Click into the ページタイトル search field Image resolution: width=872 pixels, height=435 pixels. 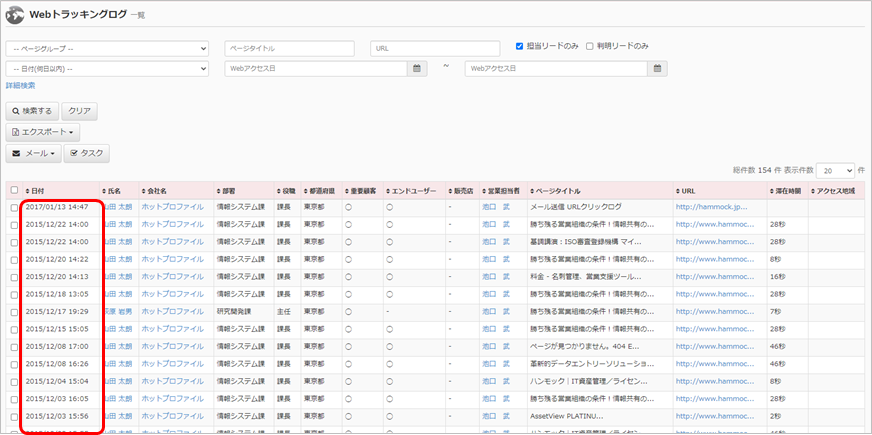pyautogui.click(x=290, y=48)
